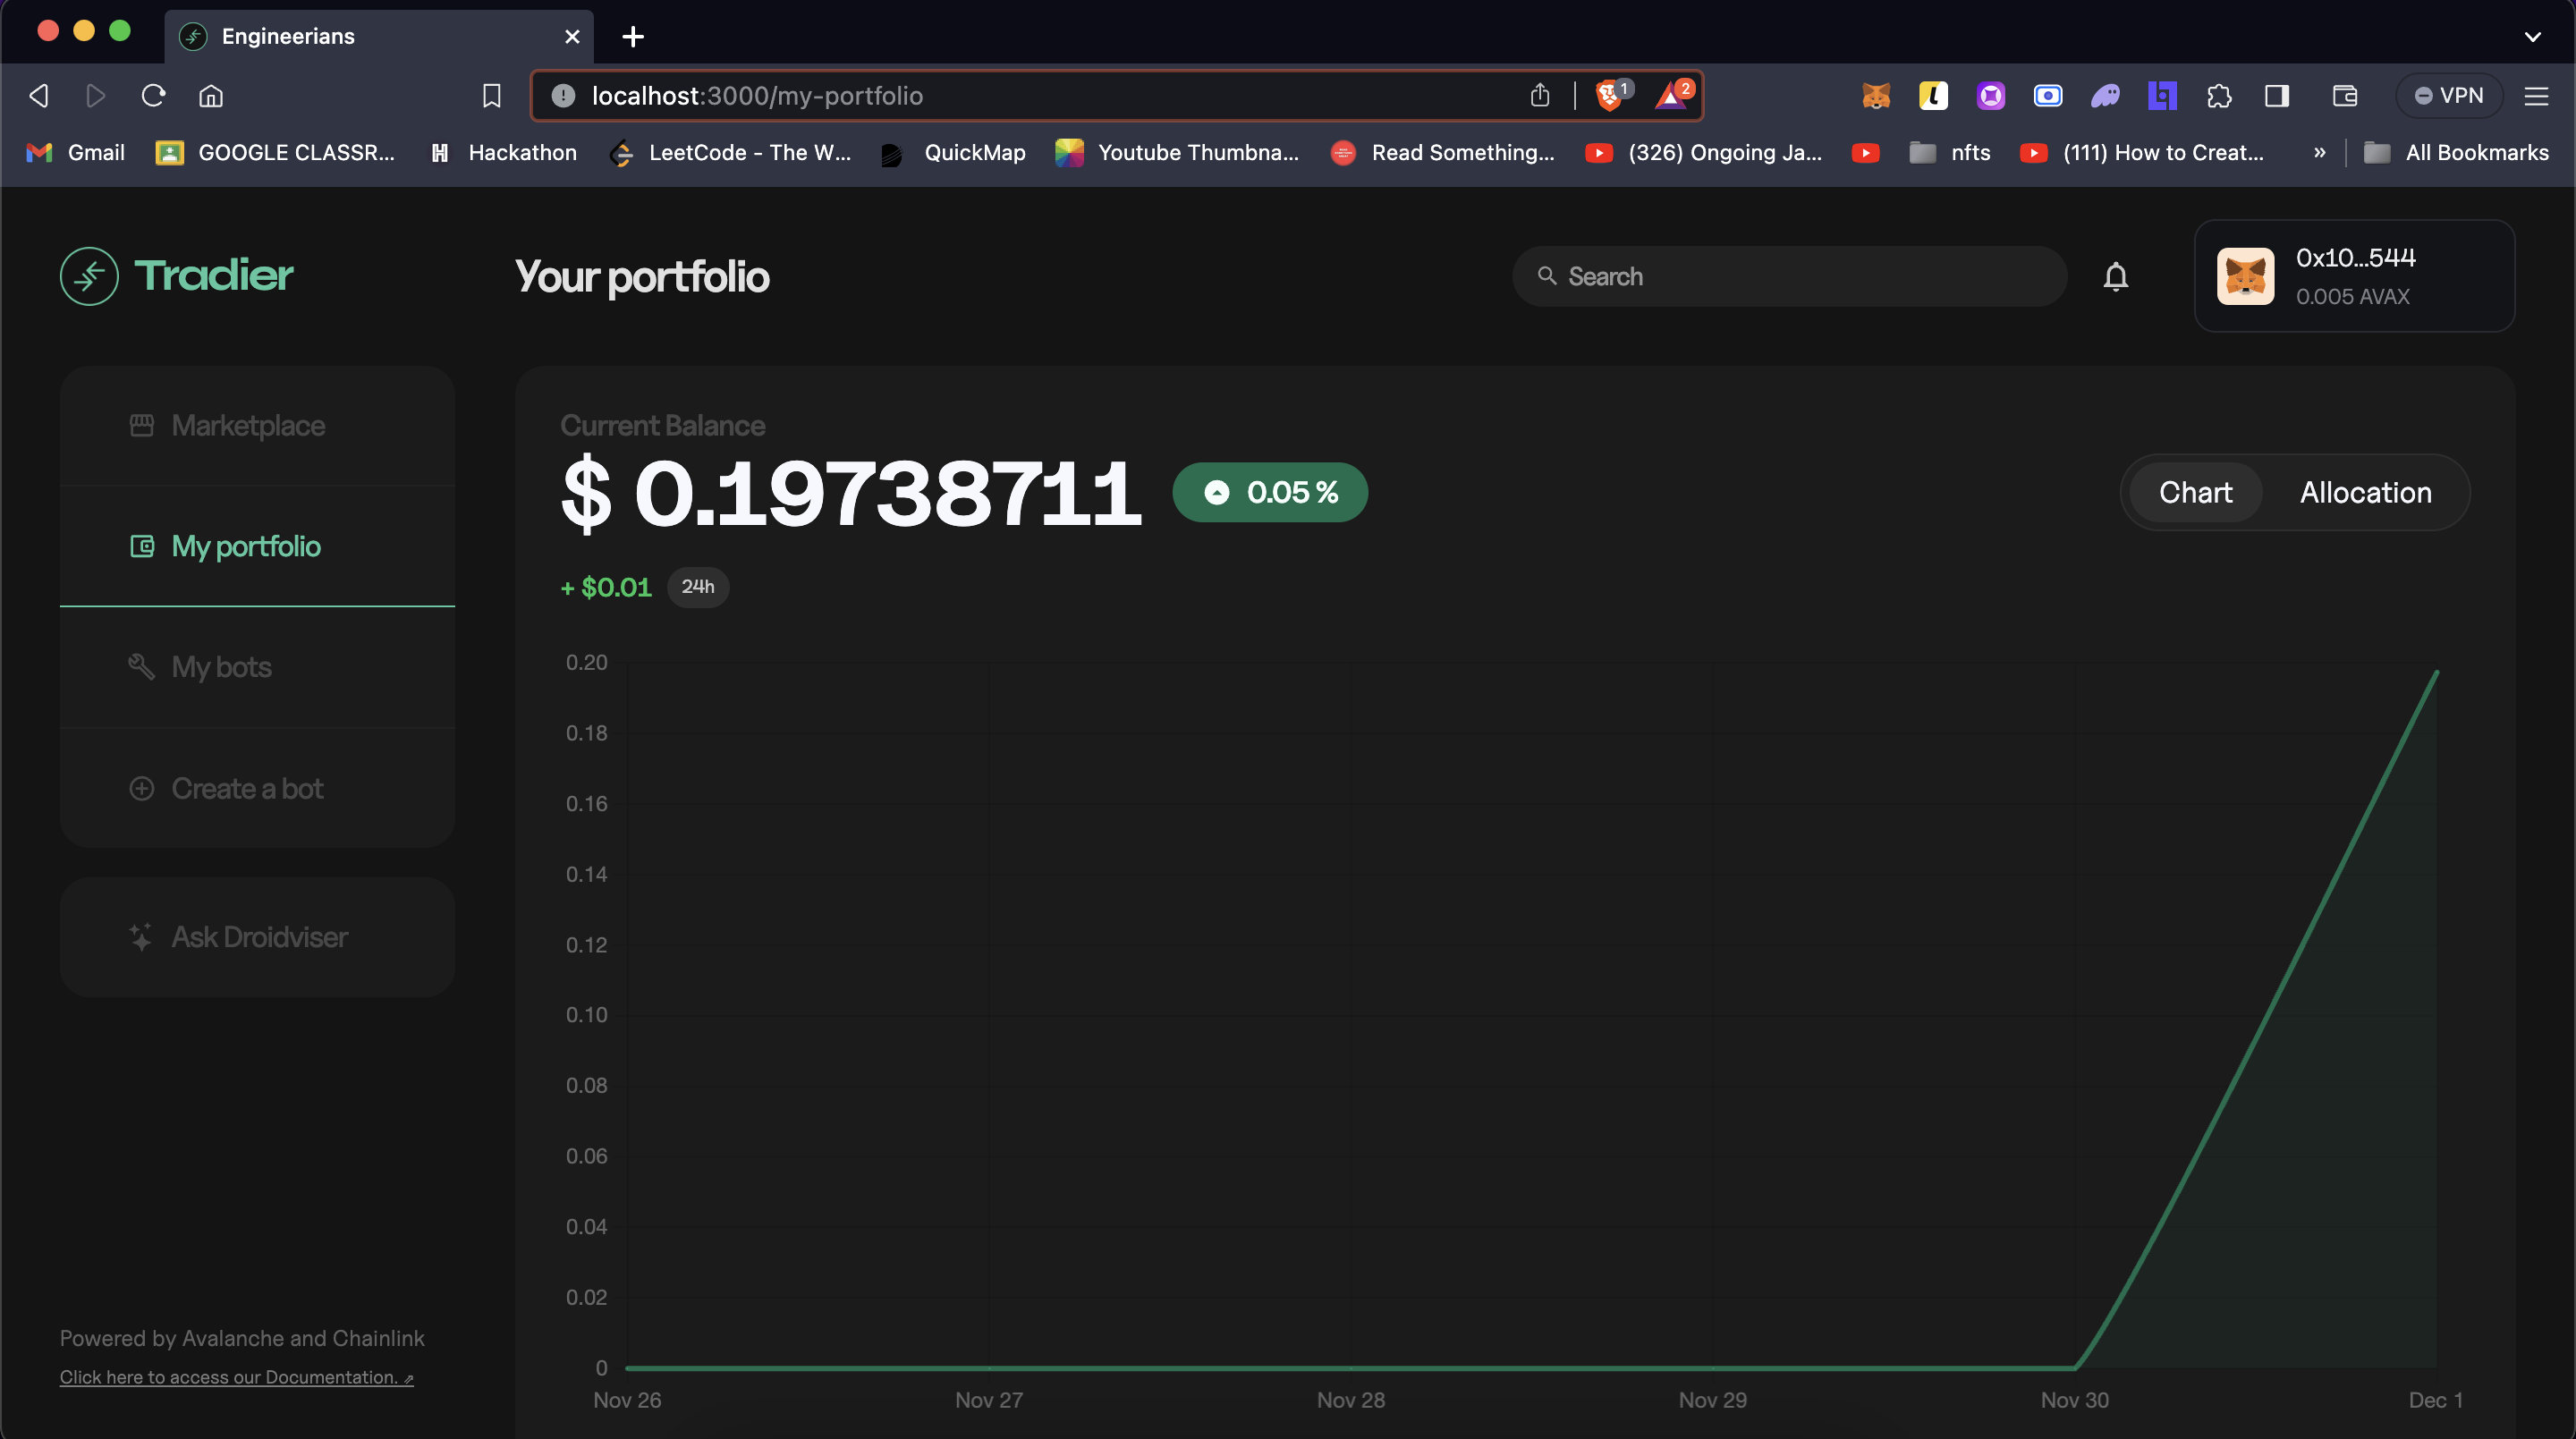Open the MetaMask fox extension
This screenshot has height=1439, width=2576.
click(1876, 96)
